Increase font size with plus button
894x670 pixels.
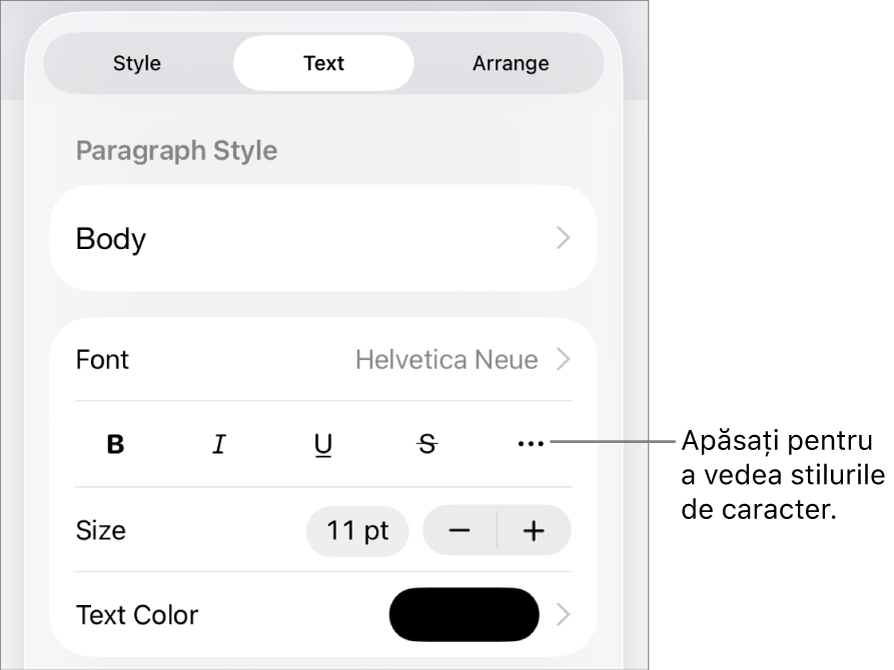534,530
